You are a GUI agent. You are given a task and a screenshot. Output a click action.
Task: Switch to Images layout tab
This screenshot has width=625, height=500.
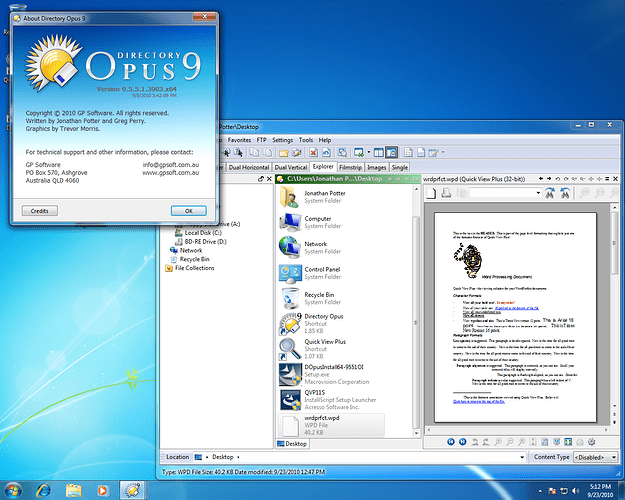377,167
